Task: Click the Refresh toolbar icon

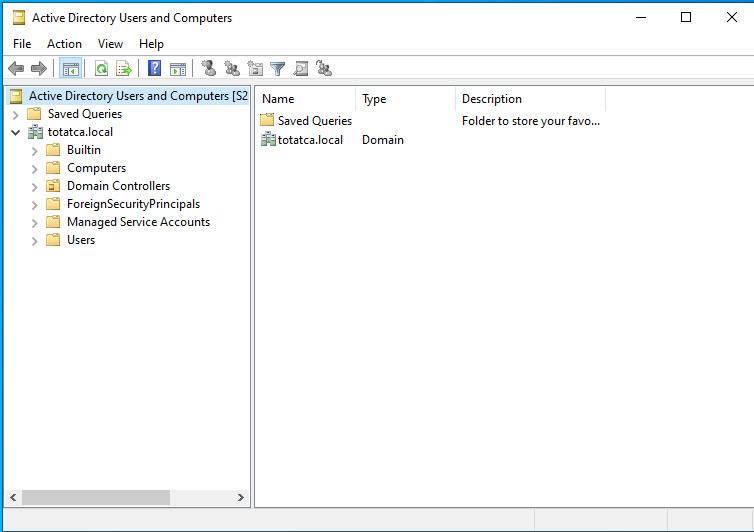Action: tap(101, 68)
